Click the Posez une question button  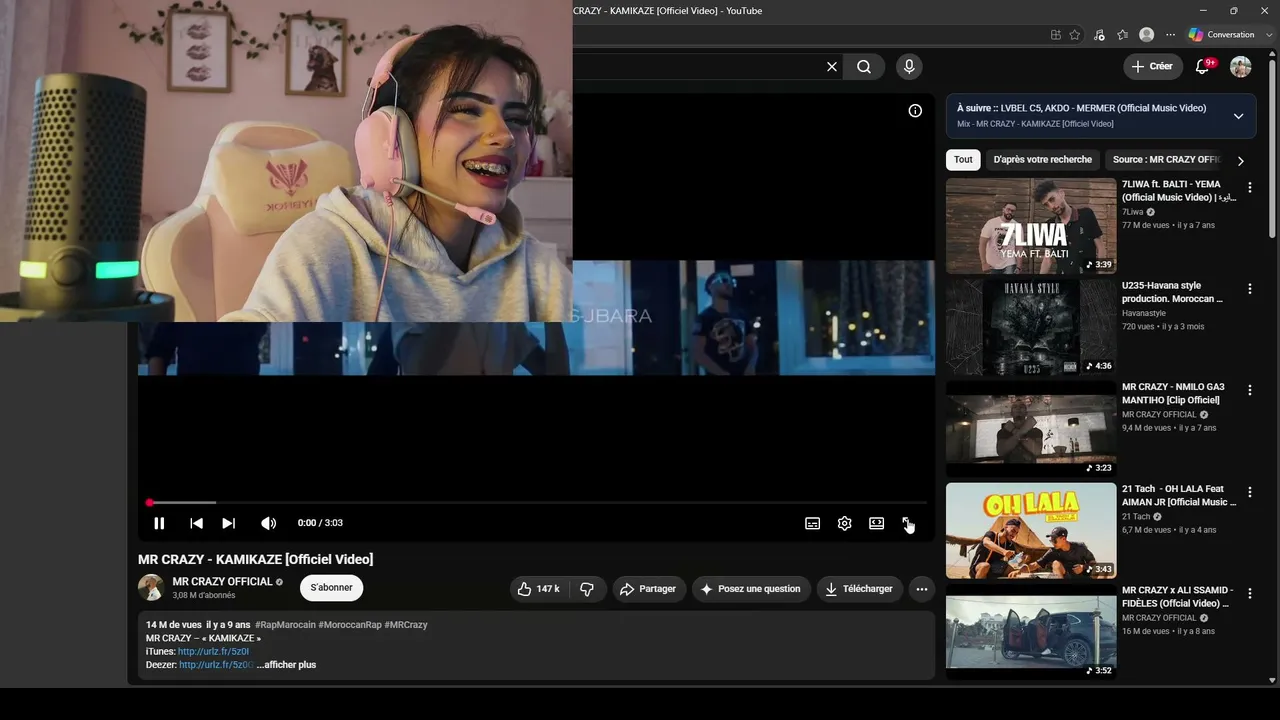click(751, 589)
